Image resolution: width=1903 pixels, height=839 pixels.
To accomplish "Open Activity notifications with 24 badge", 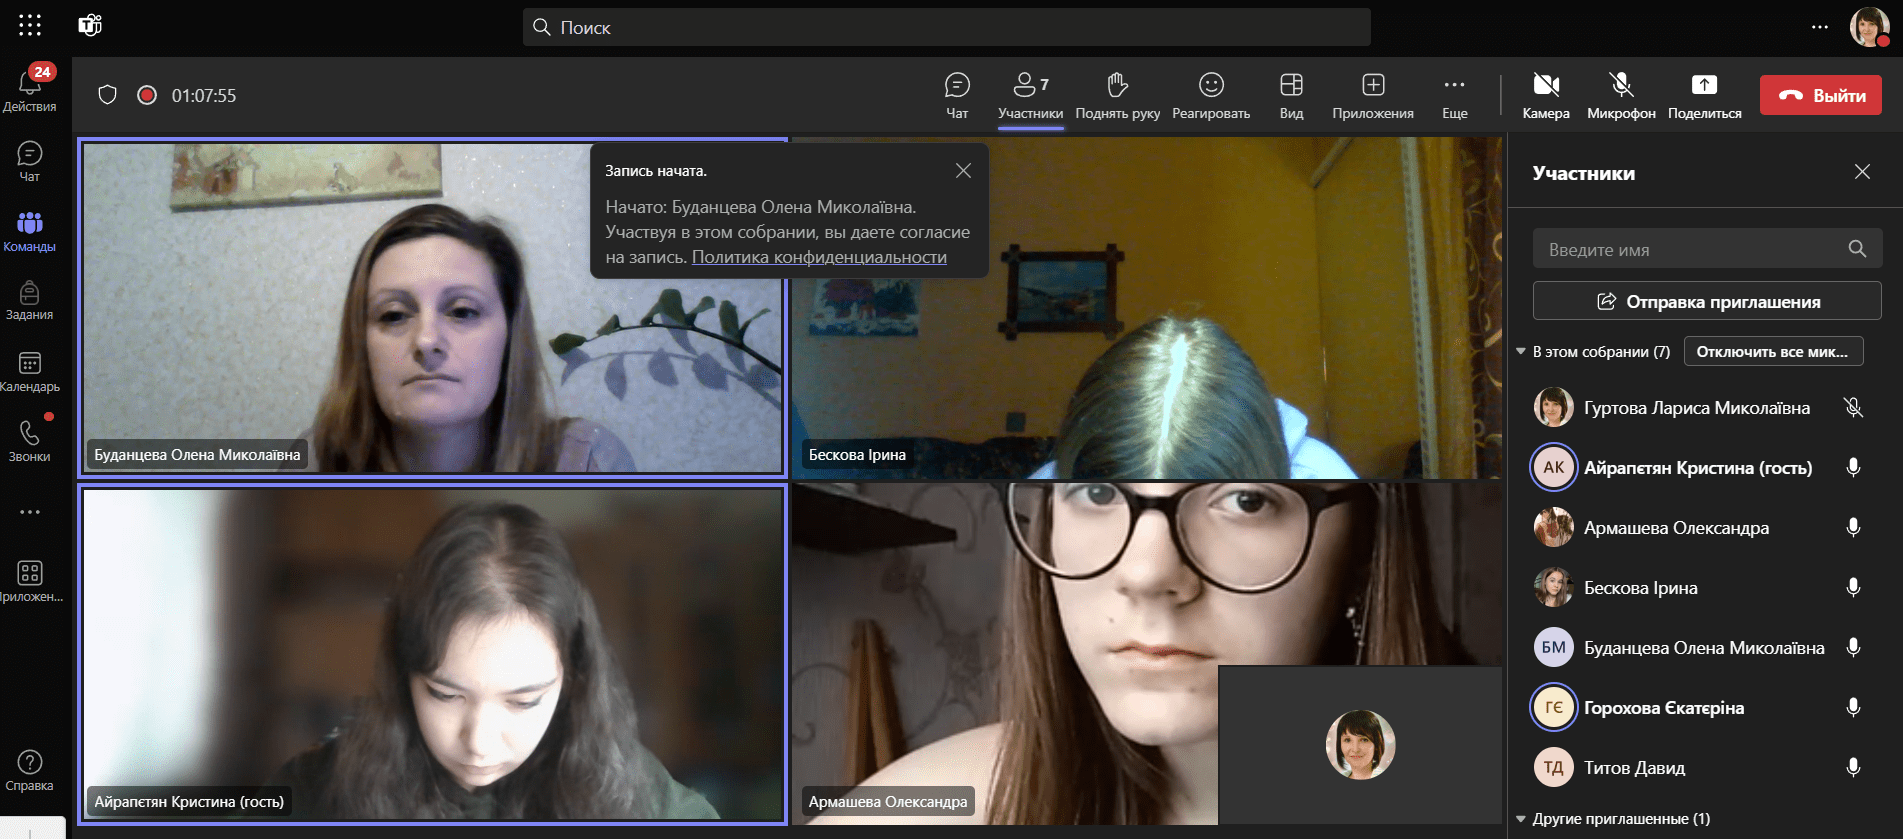I will click(30, 88).
